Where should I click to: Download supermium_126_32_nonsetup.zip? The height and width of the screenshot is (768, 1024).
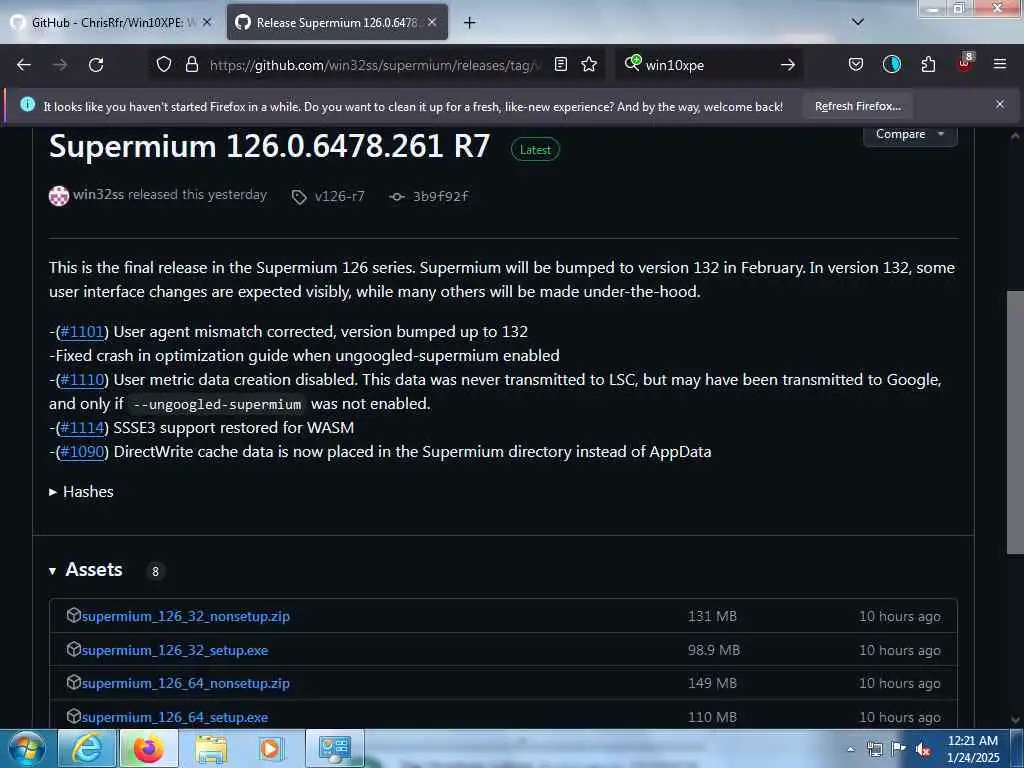185,616
